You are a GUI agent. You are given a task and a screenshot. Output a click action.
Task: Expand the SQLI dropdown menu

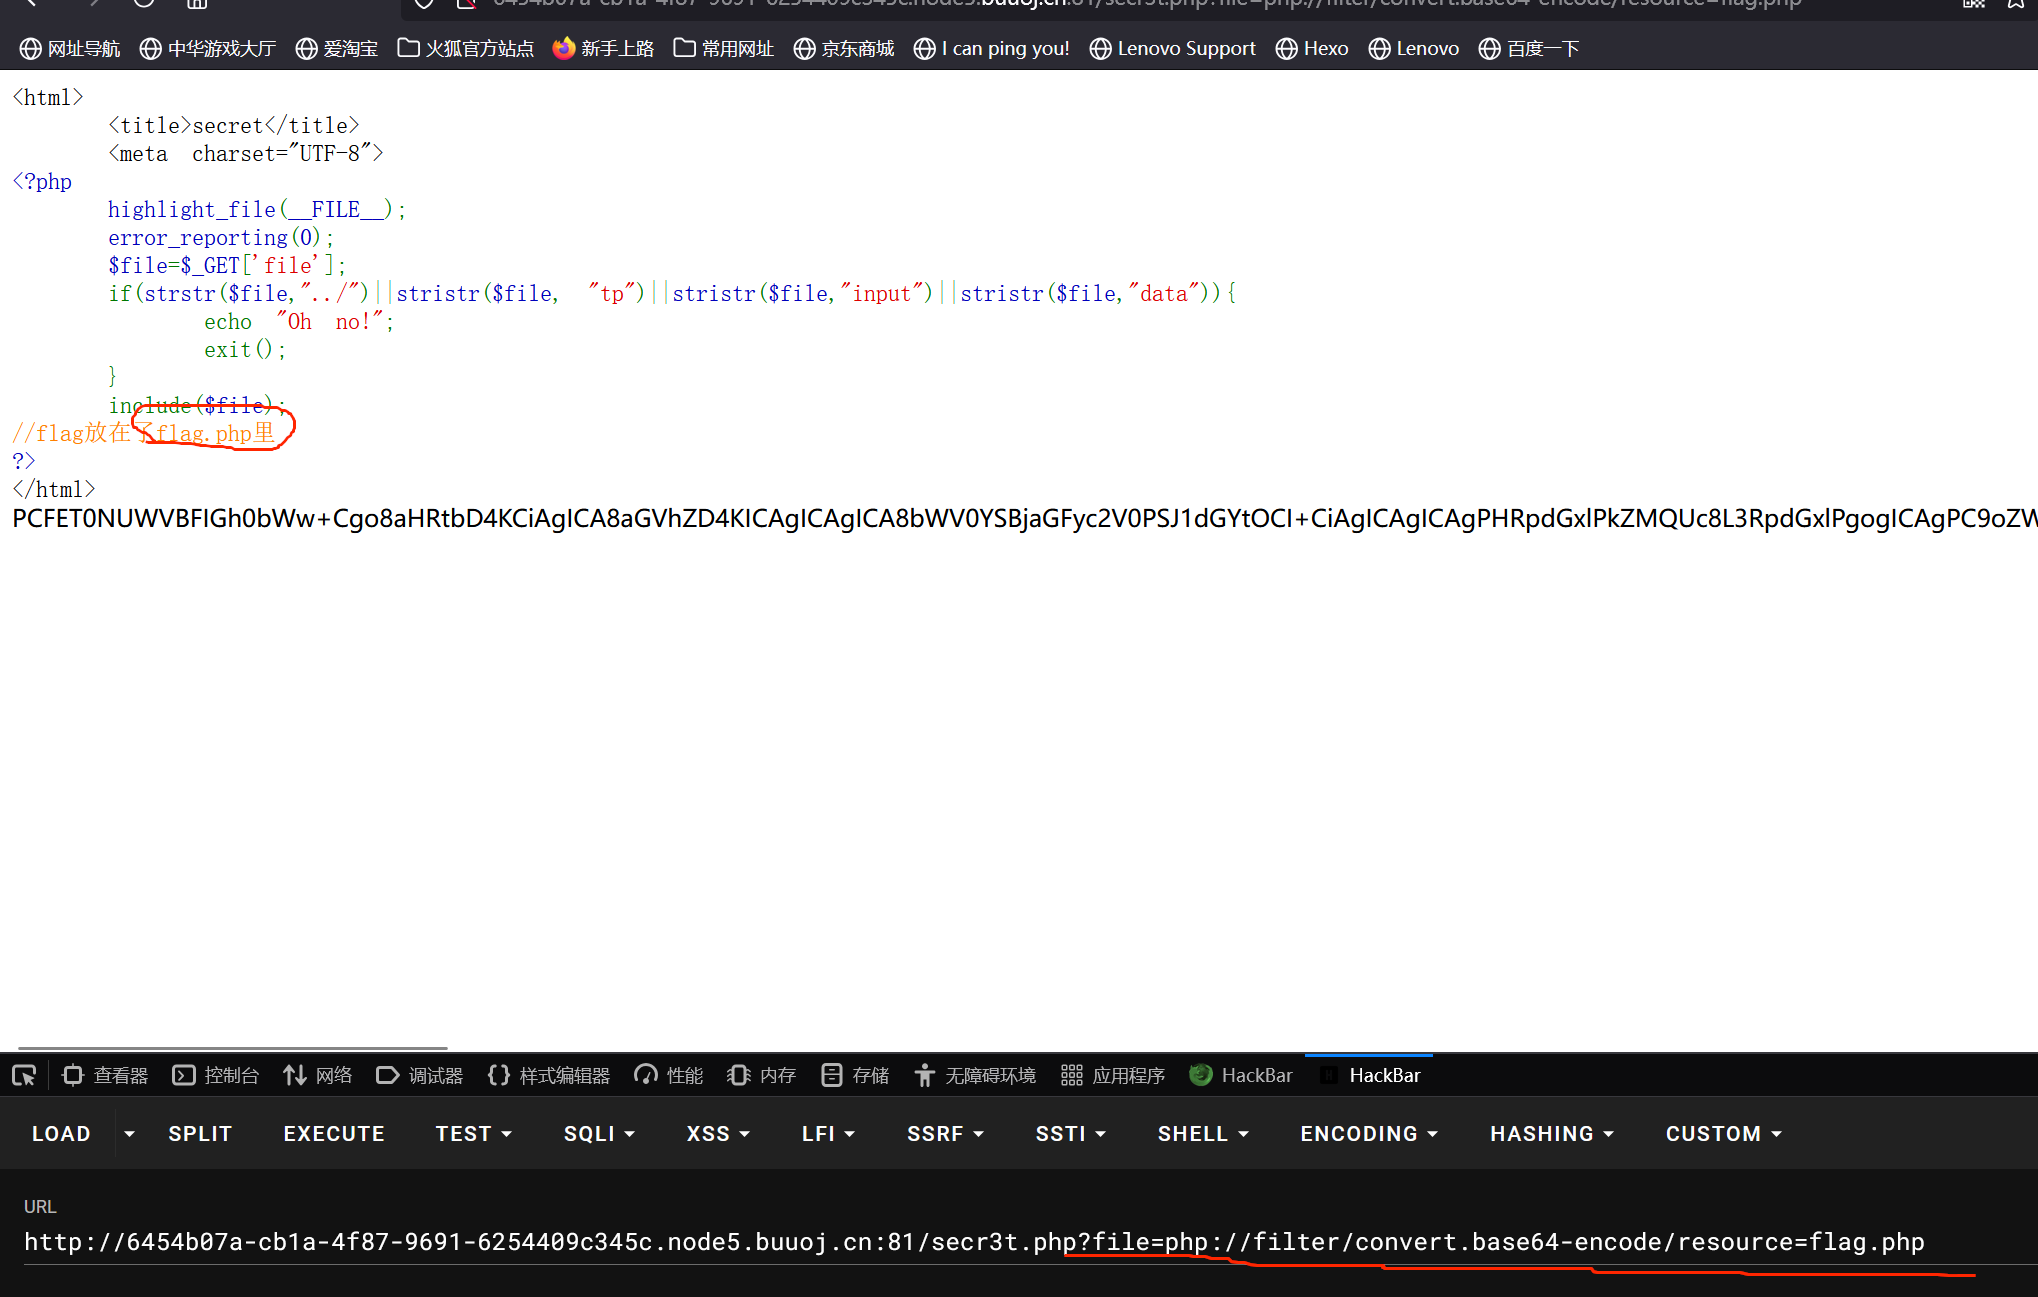(x=599, y=1134)
